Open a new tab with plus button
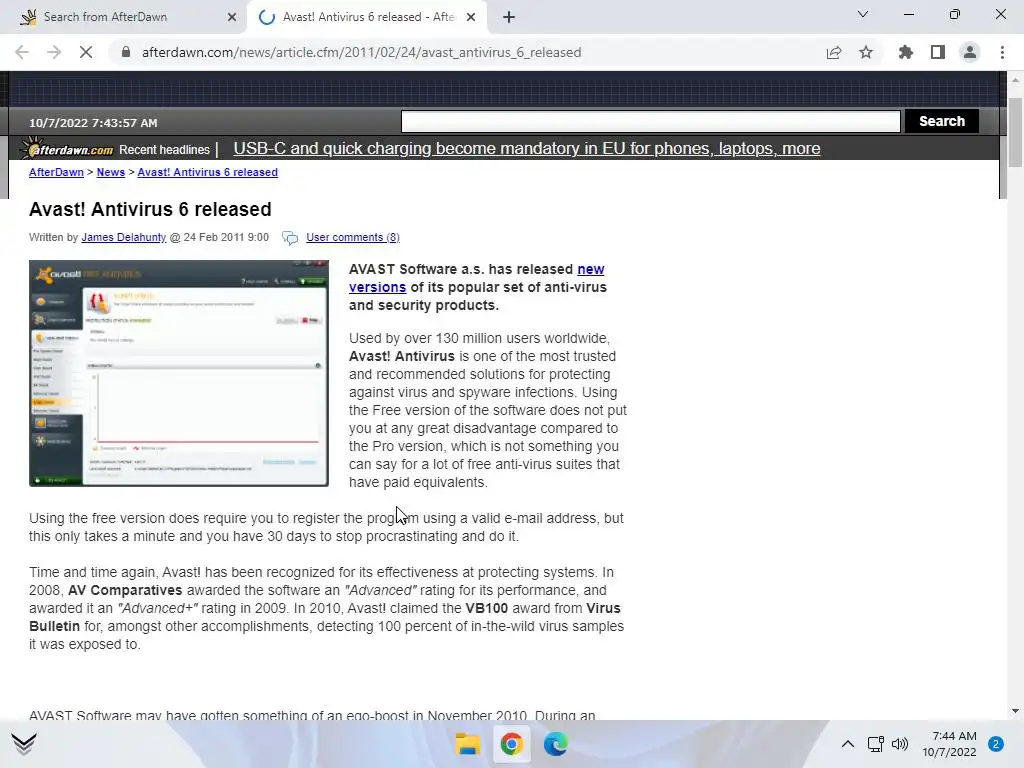This screenshot has height=768, width=1024. point(509,17)
